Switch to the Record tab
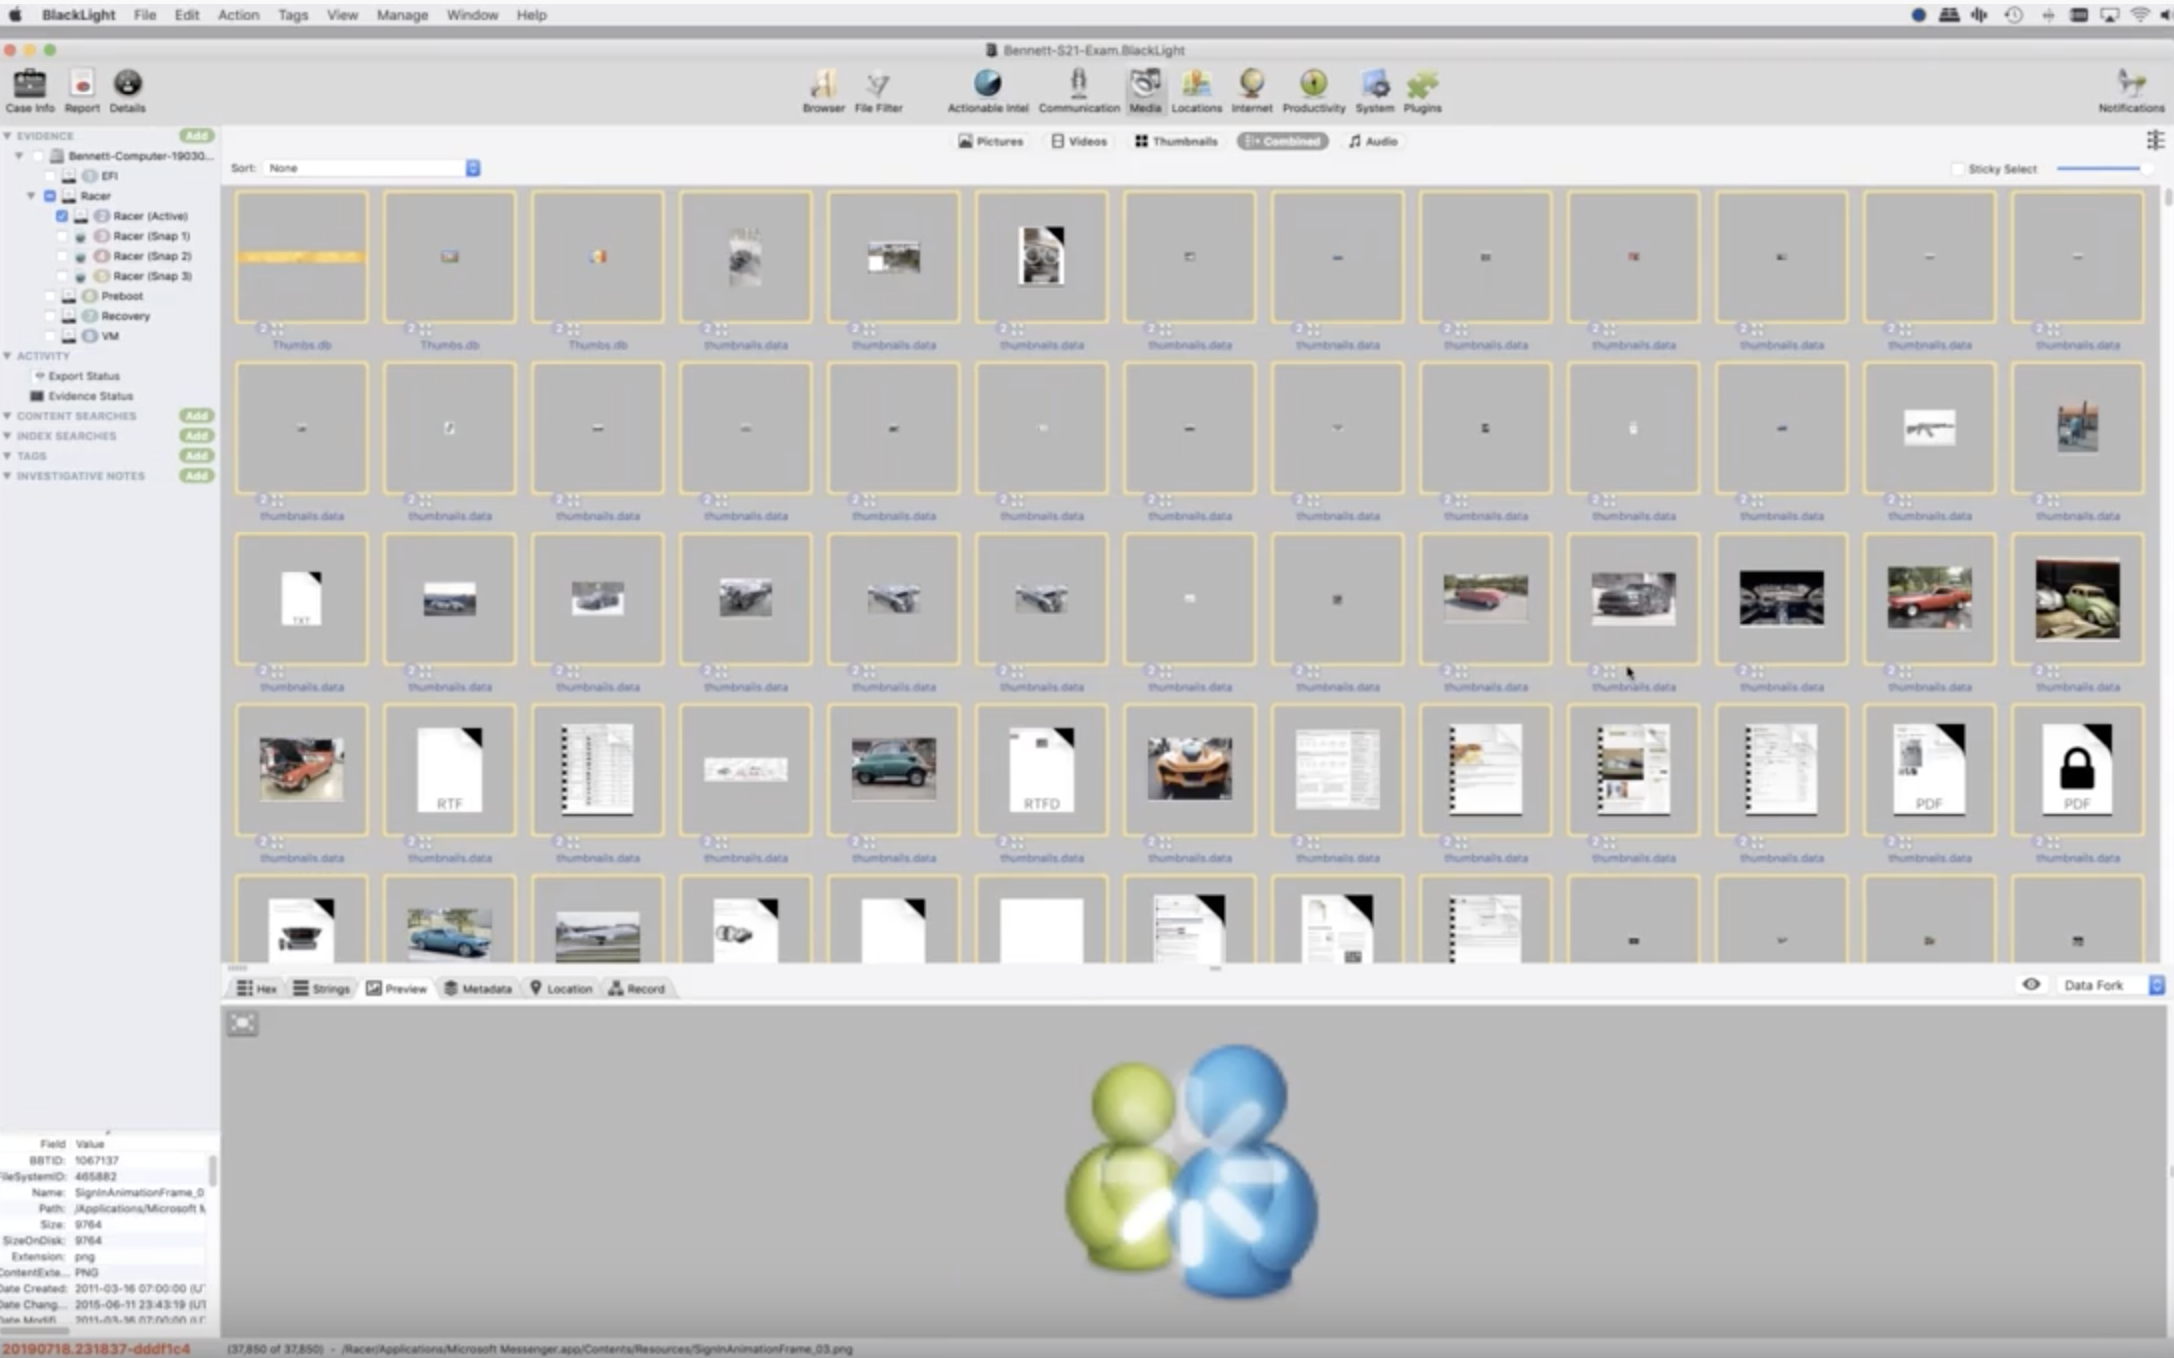The image size is (2174, 1358). pos(636,988)
